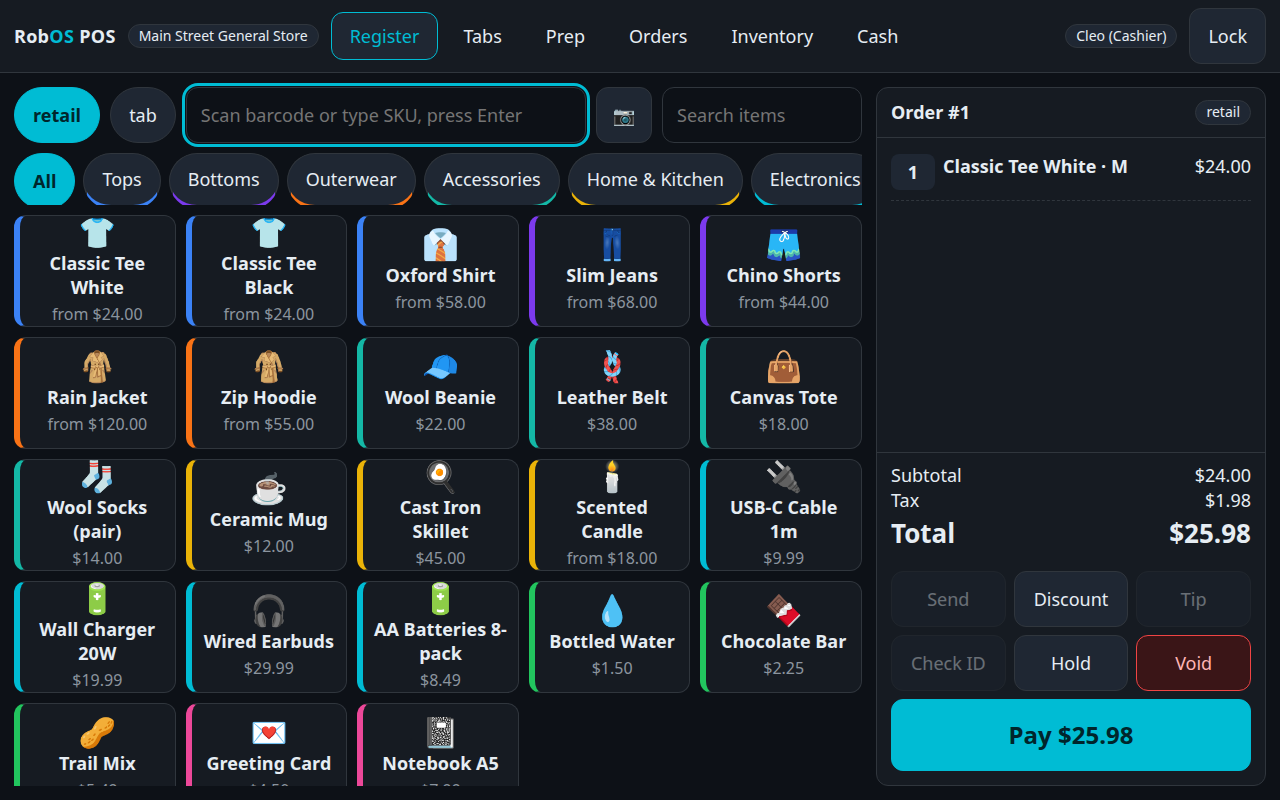This screenshot has height=800, width=1280.
Task: Filter items by Outerwear category
Action: (x=351, y=180)
